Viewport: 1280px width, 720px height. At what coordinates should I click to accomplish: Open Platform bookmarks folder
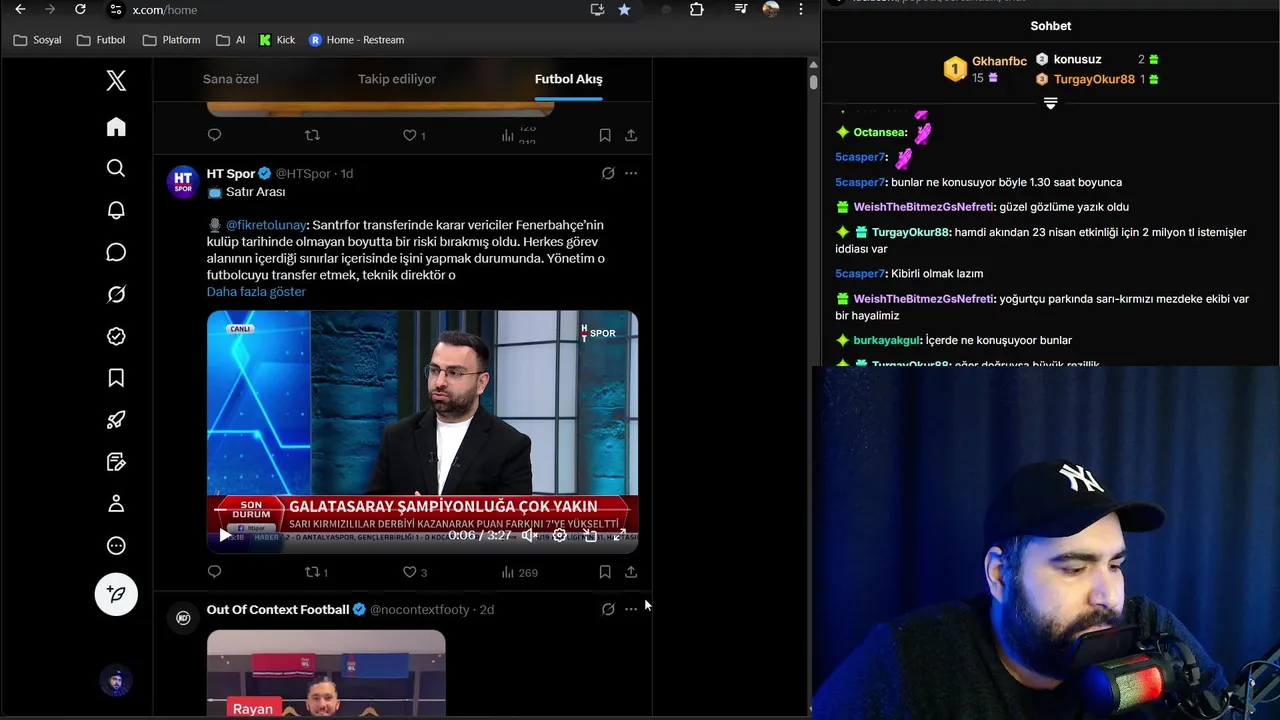click(172, 40)
